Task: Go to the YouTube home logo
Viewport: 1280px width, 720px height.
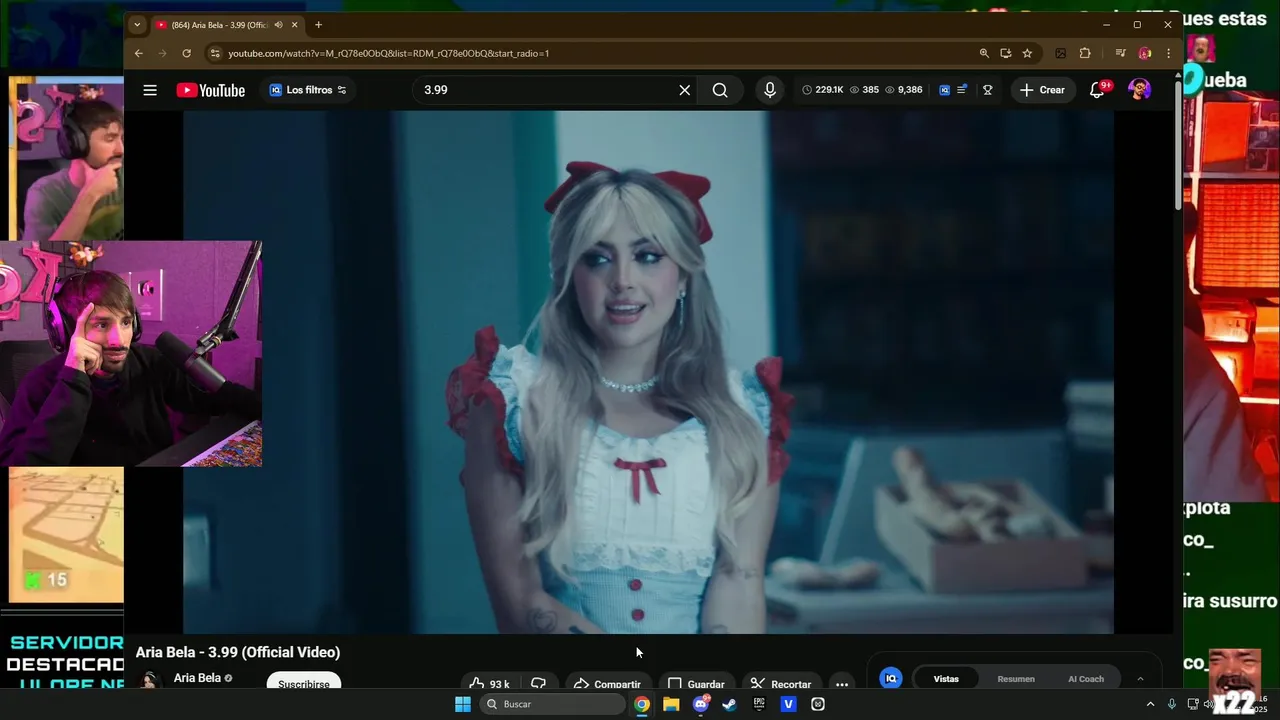Action: tap(211, 90)
